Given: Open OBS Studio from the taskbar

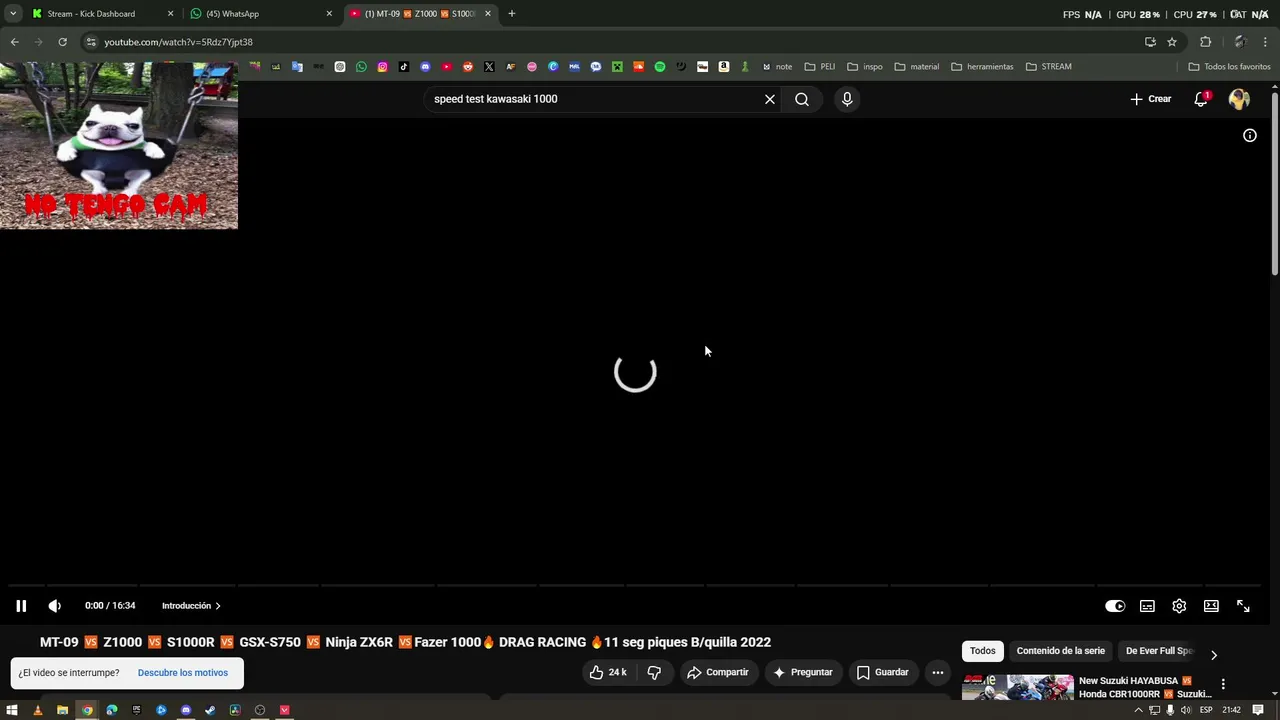Looking at the screenshot, I should (260, 710).
